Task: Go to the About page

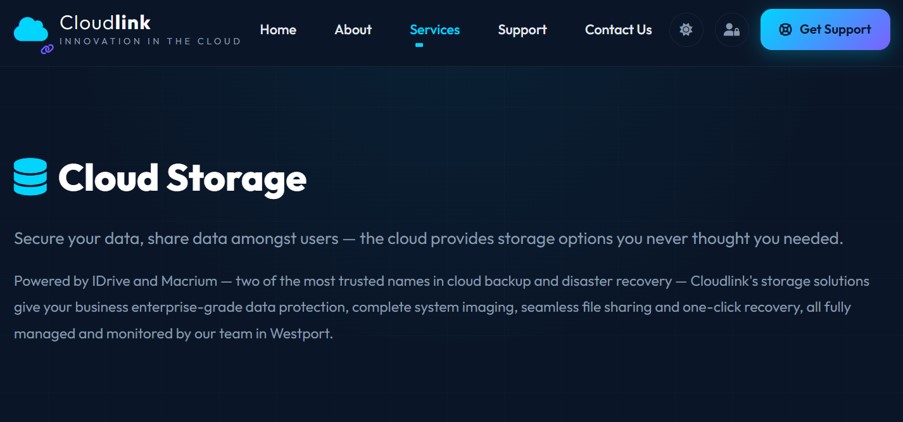Action: (x=353, y=29)
